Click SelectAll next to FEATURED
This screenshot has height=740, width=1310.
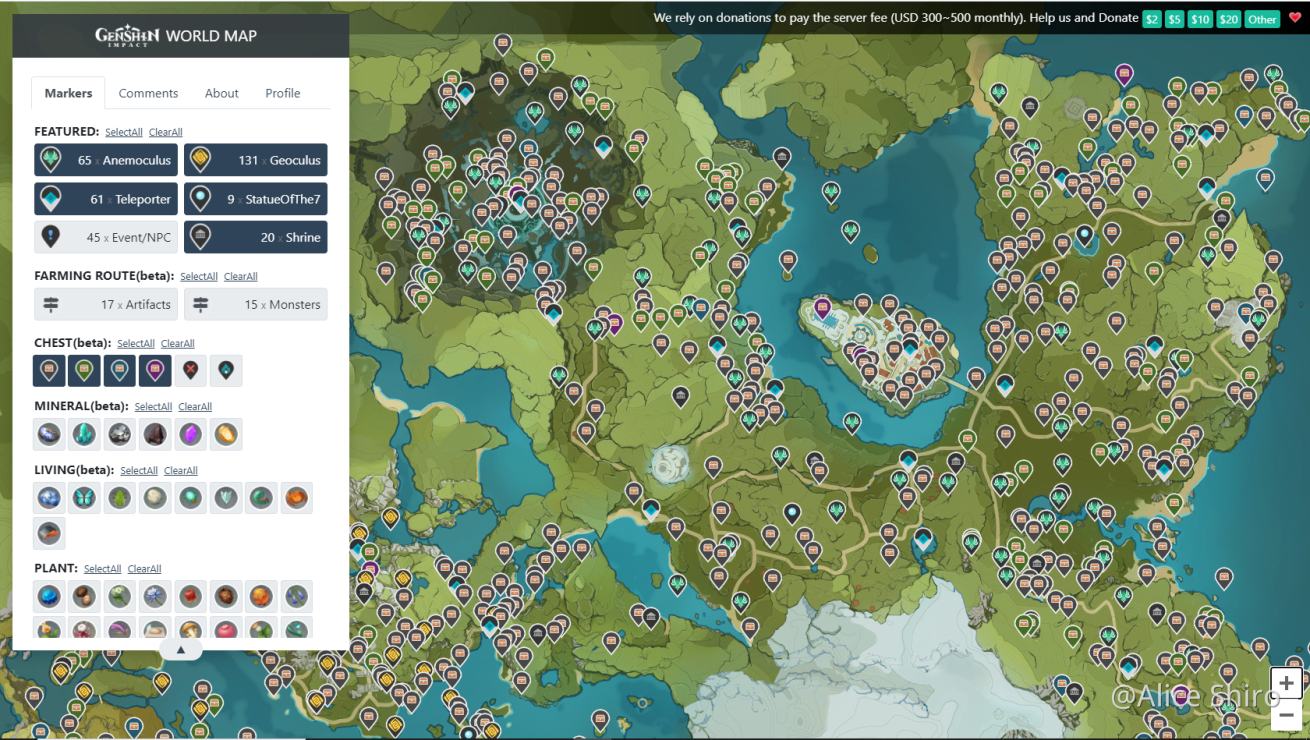tap(124, 132)
